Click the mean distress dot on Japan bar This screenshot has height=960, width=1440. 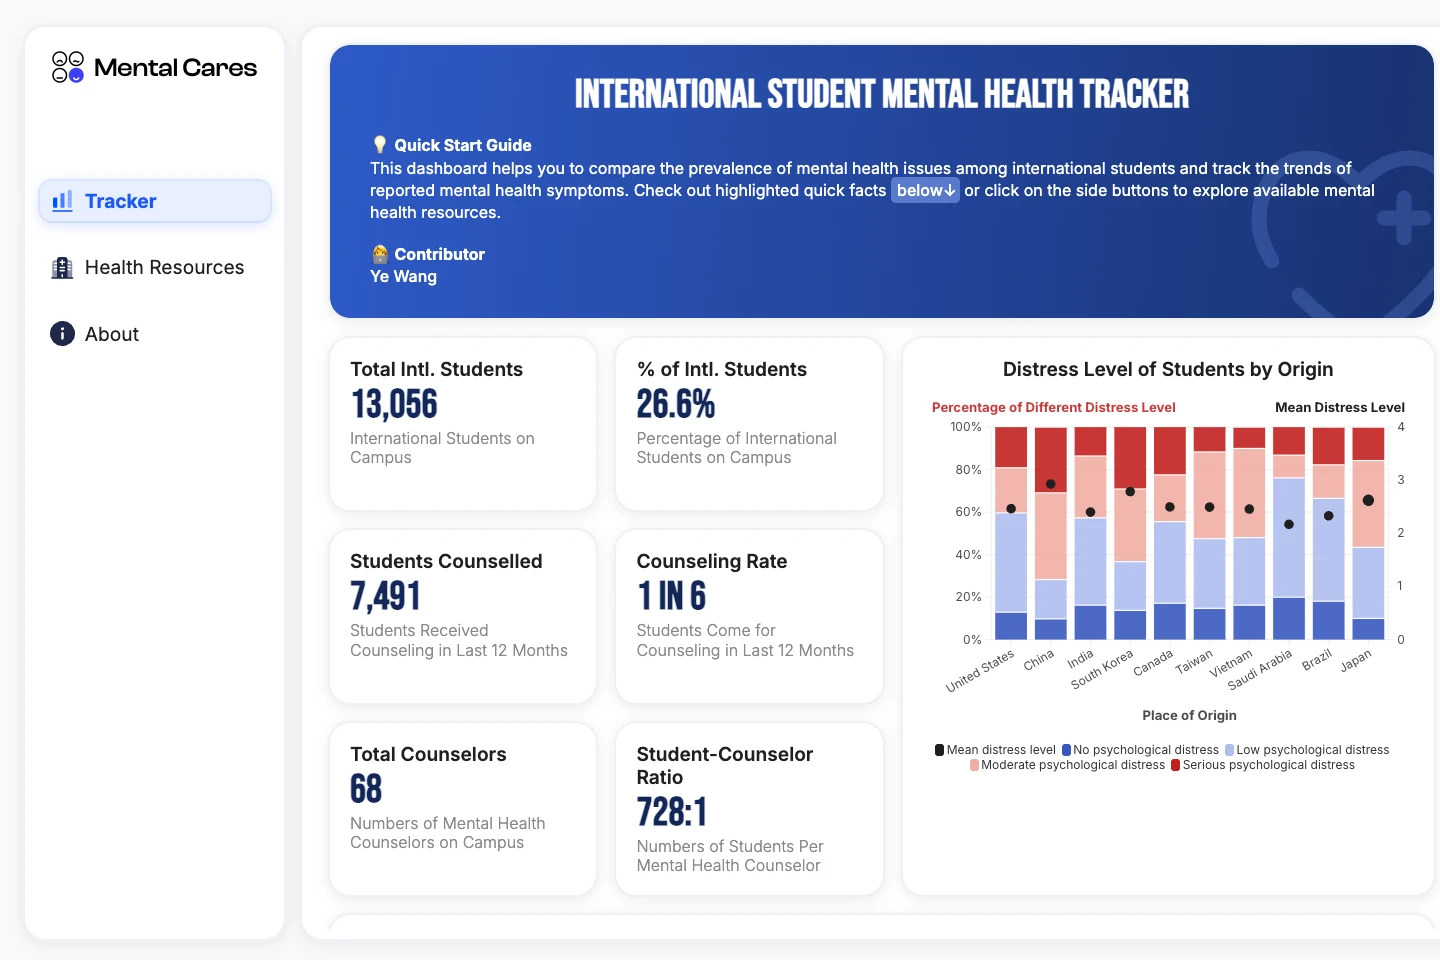coord(1368,500)
